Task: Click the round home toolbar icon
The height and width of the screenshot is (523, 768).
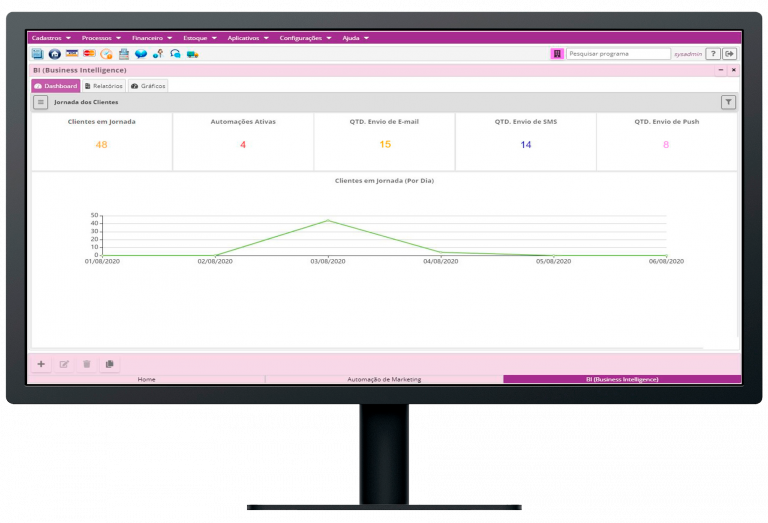Action: coord(54,54)
